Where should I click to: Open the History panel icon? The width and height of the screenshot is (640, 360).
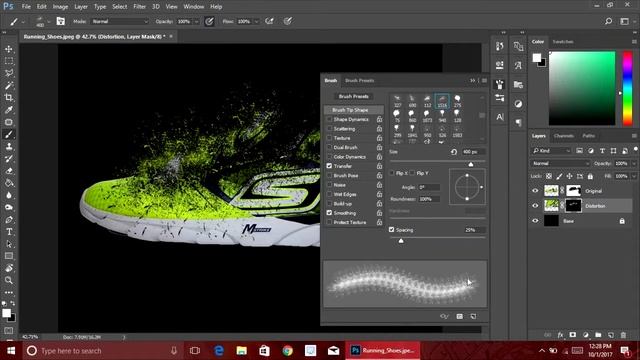(500, 46)
